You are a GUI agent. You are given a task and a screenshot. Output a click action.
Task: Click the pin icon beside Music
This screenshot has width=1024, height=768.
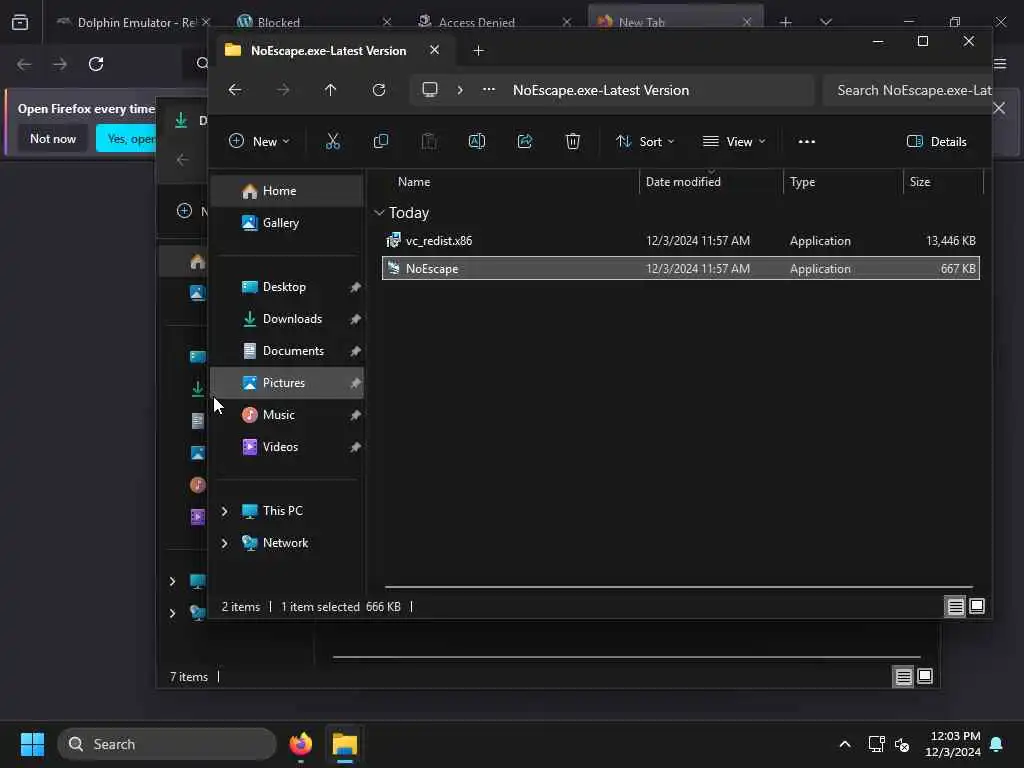tap(355, 415)
